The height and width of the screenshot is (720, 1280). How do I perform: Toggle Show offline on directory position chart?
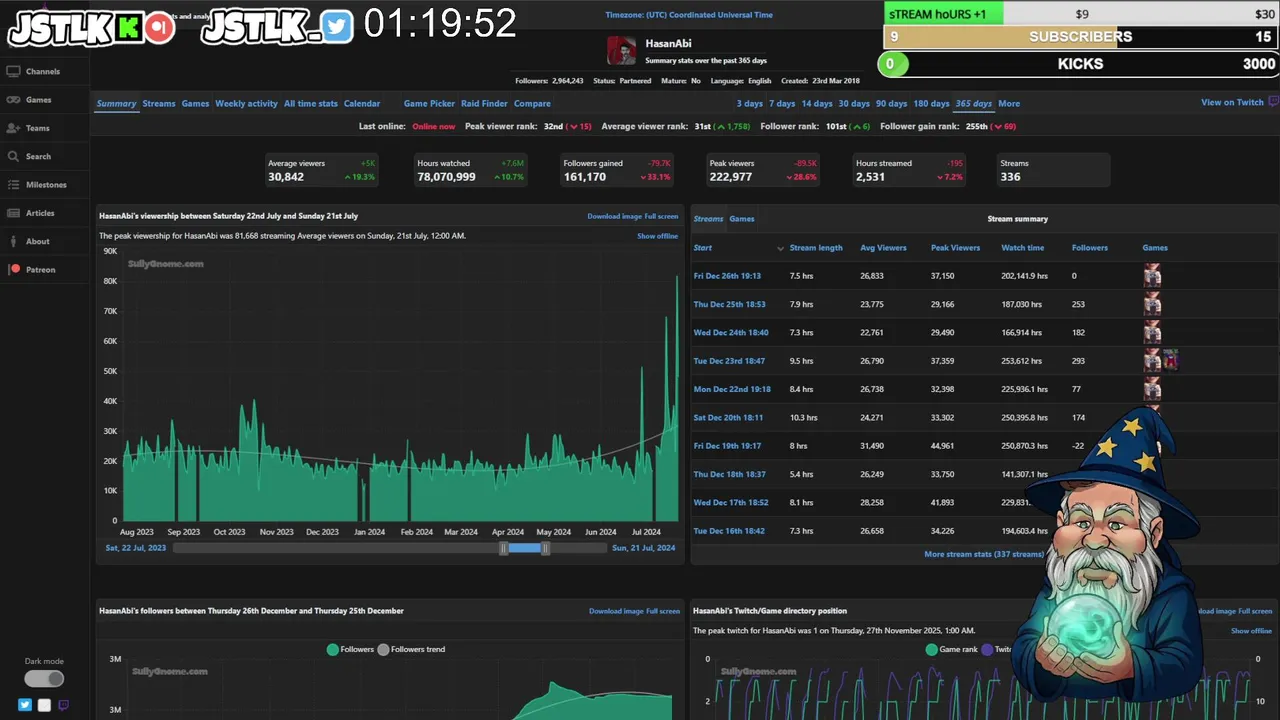[x=1252, y=631]
